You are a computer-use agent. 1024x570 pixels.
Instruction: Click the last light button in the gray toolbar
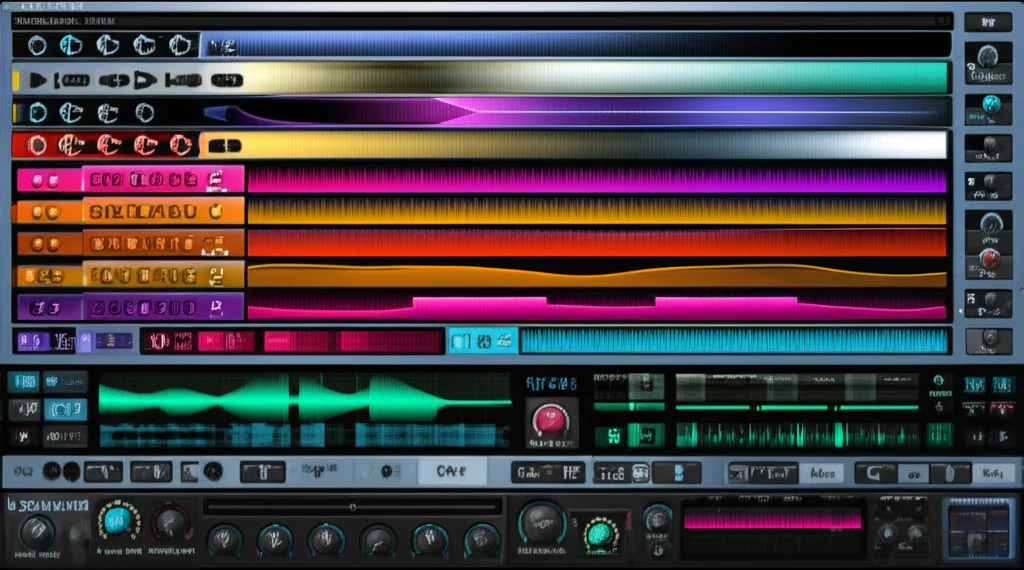992,473
